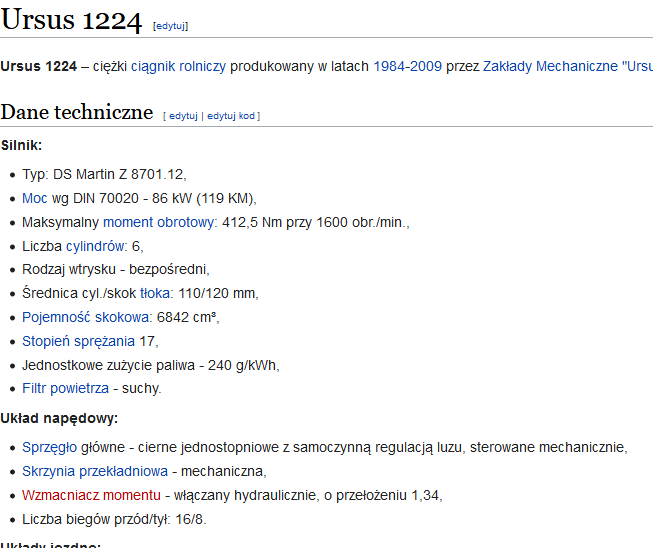Follow the 'moment obrotowy' link

click(159, 221)
